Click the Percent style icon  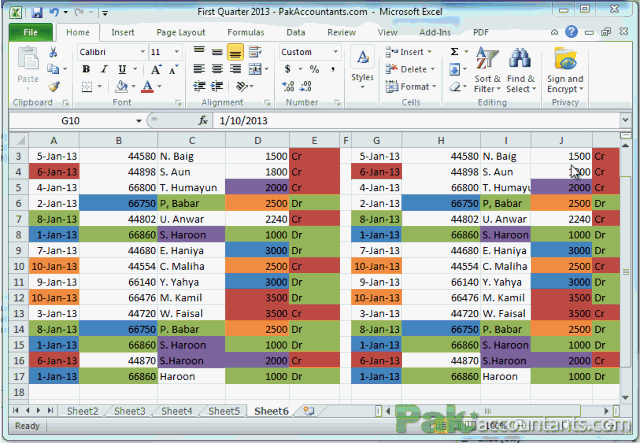[x=314, y=69]
